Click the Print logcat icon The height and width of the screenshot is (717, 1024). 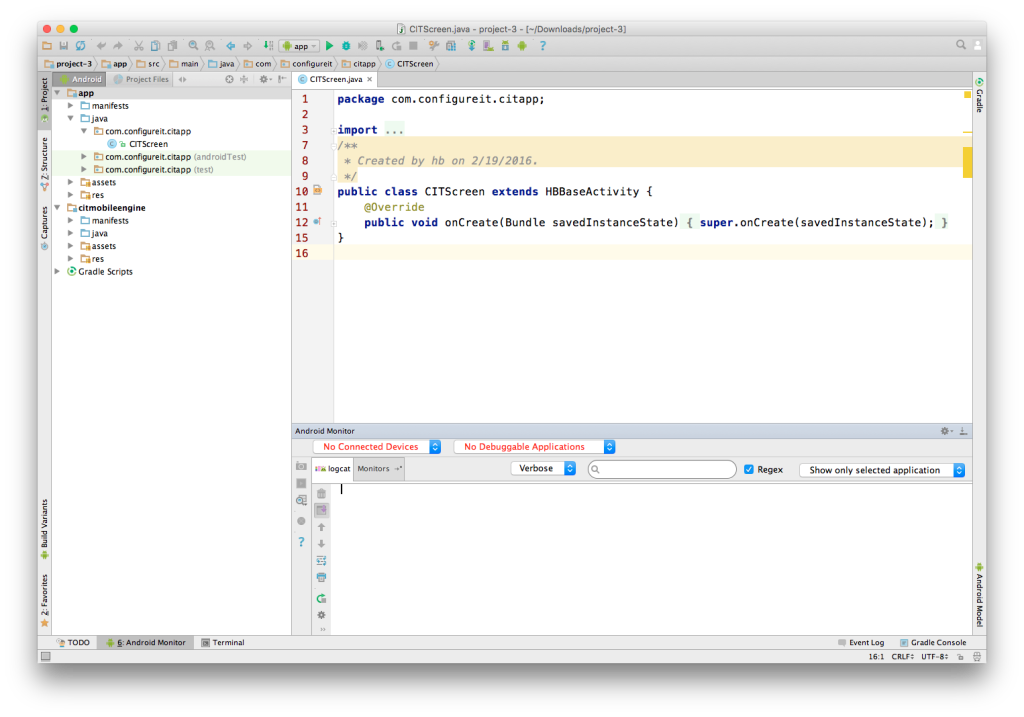[321, 577]
